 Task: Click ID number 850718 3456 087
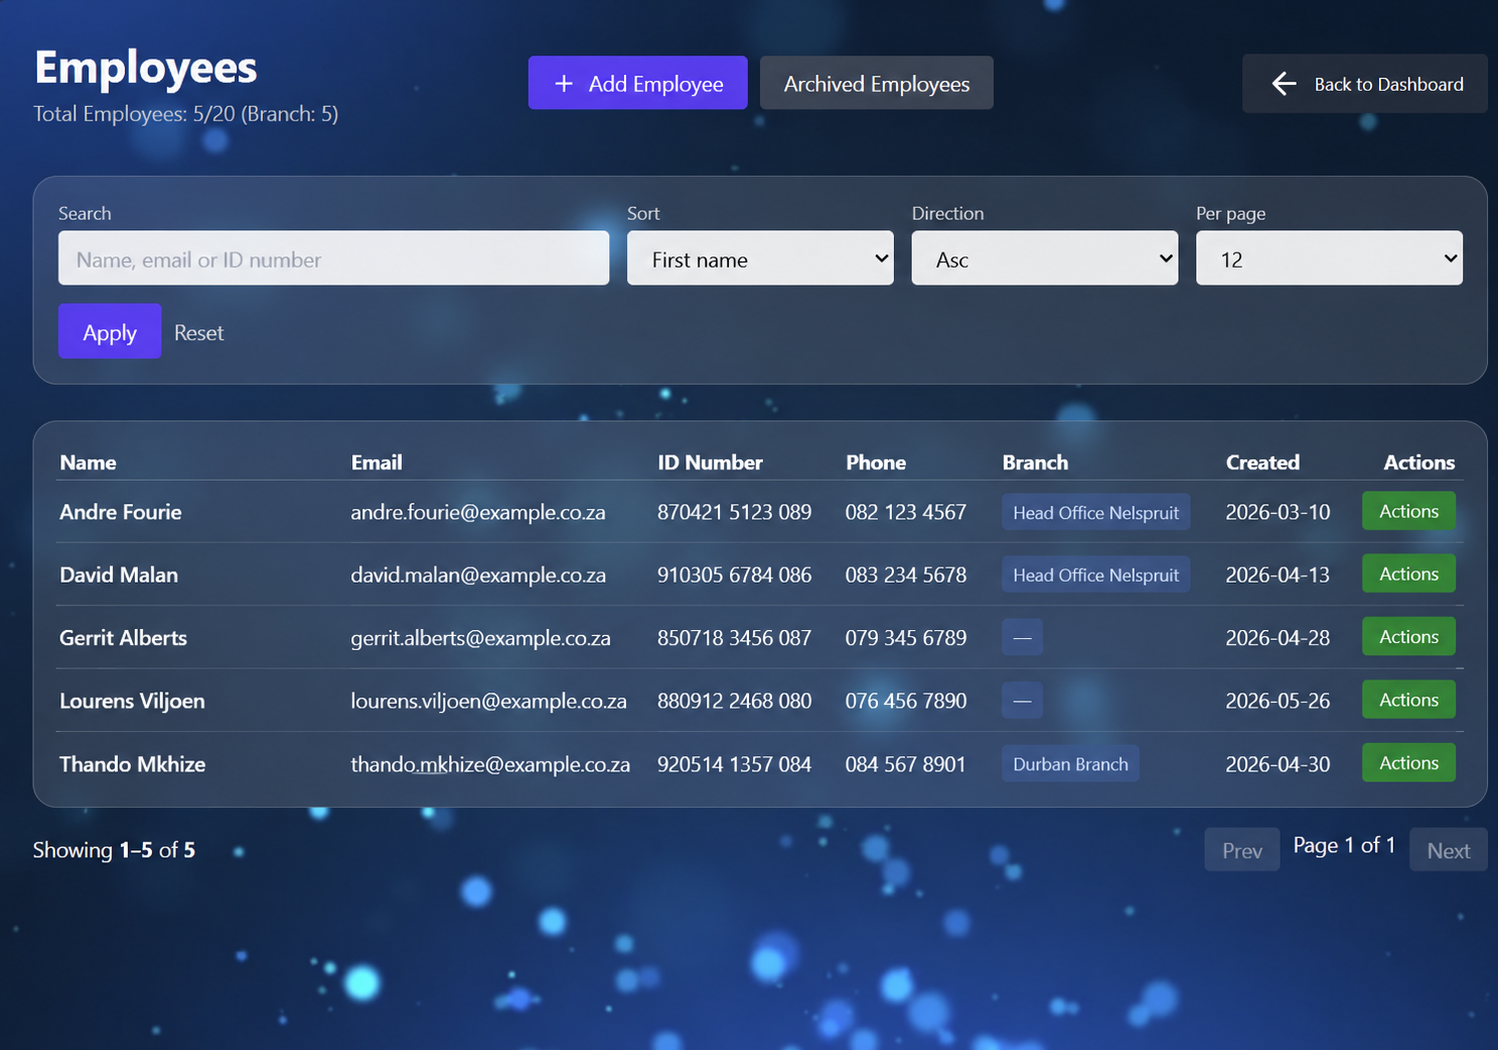tap(734, 638)
